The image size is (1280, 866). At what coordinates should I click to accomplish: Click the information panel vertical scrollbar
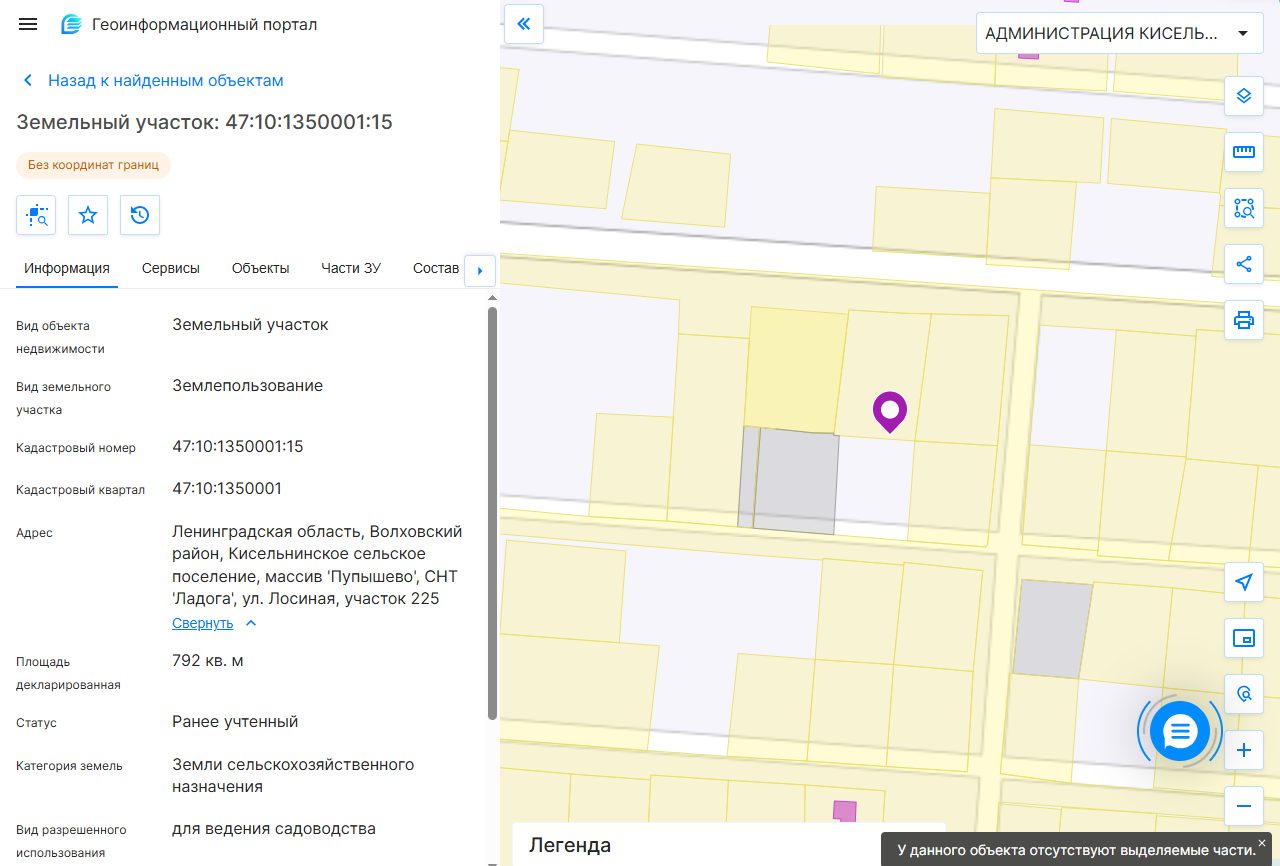point(492,513)
